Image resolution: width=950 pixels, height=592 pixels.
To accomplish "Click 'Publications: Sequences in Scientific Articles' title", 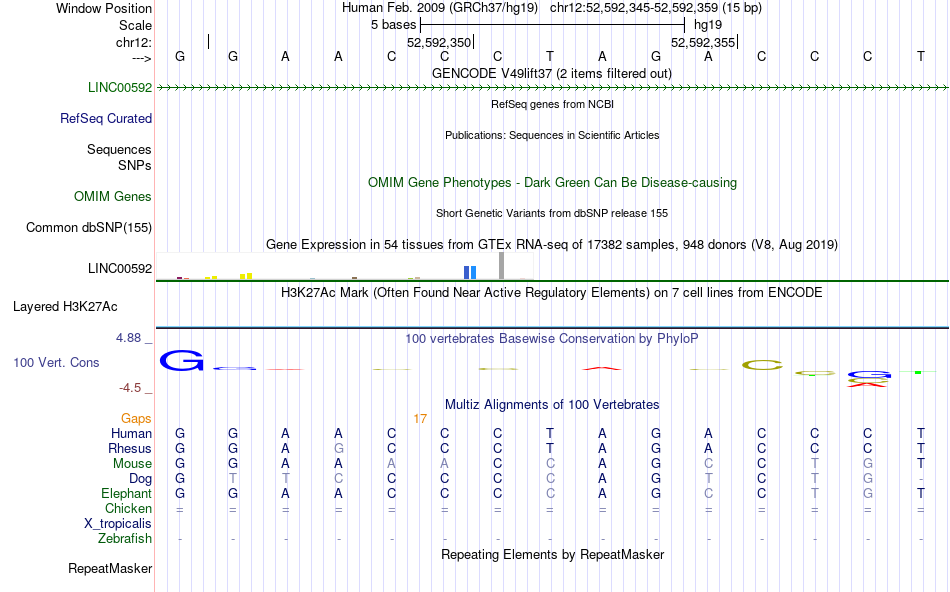I will 552,135.
